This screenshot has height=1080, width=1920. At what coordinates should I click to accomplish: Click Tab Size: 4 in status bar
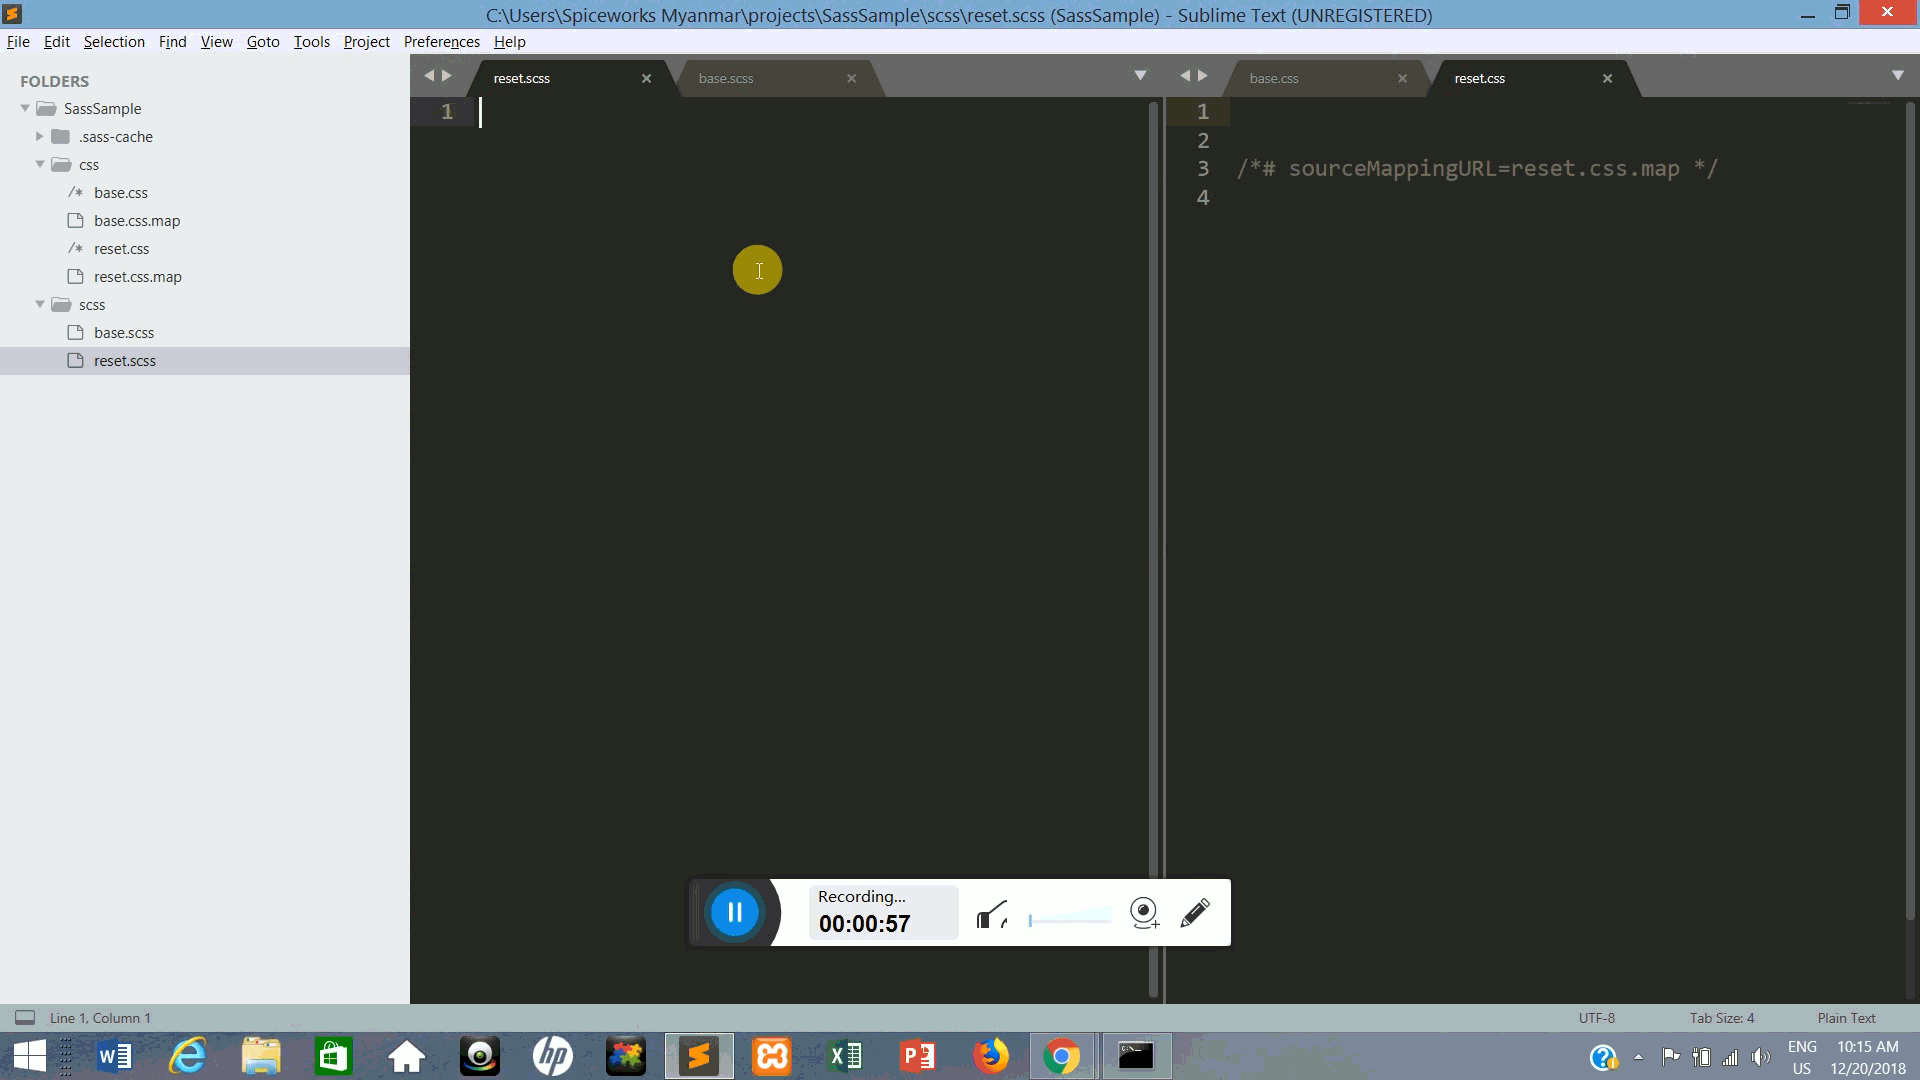[x=1721, y=1018]
